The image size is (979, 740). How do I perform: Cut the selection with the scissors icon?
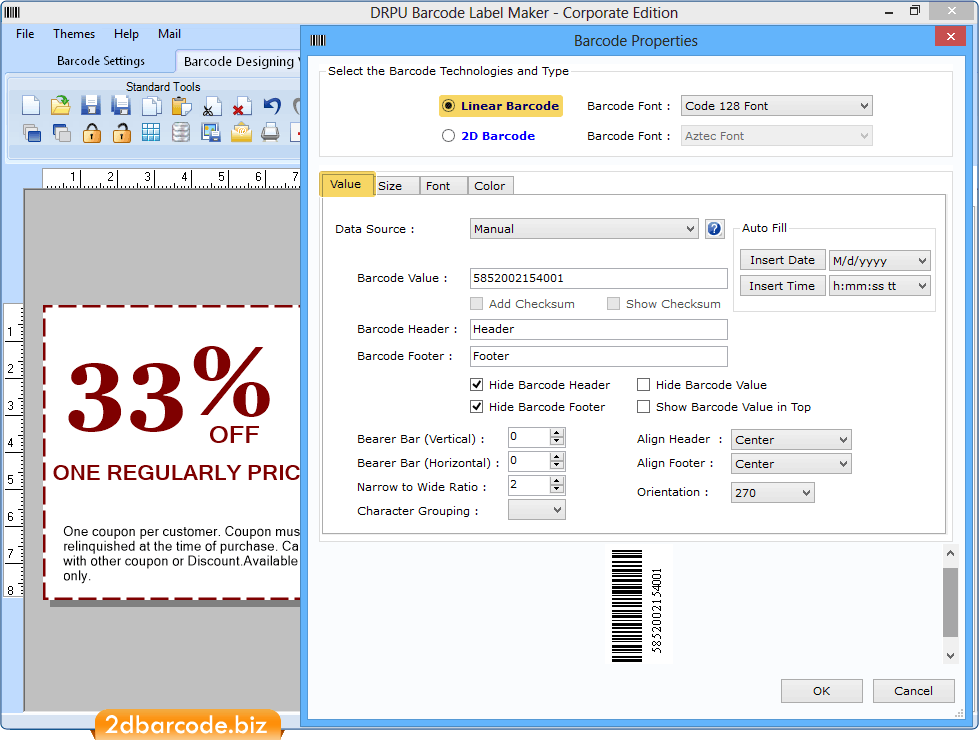click(211, 106)
